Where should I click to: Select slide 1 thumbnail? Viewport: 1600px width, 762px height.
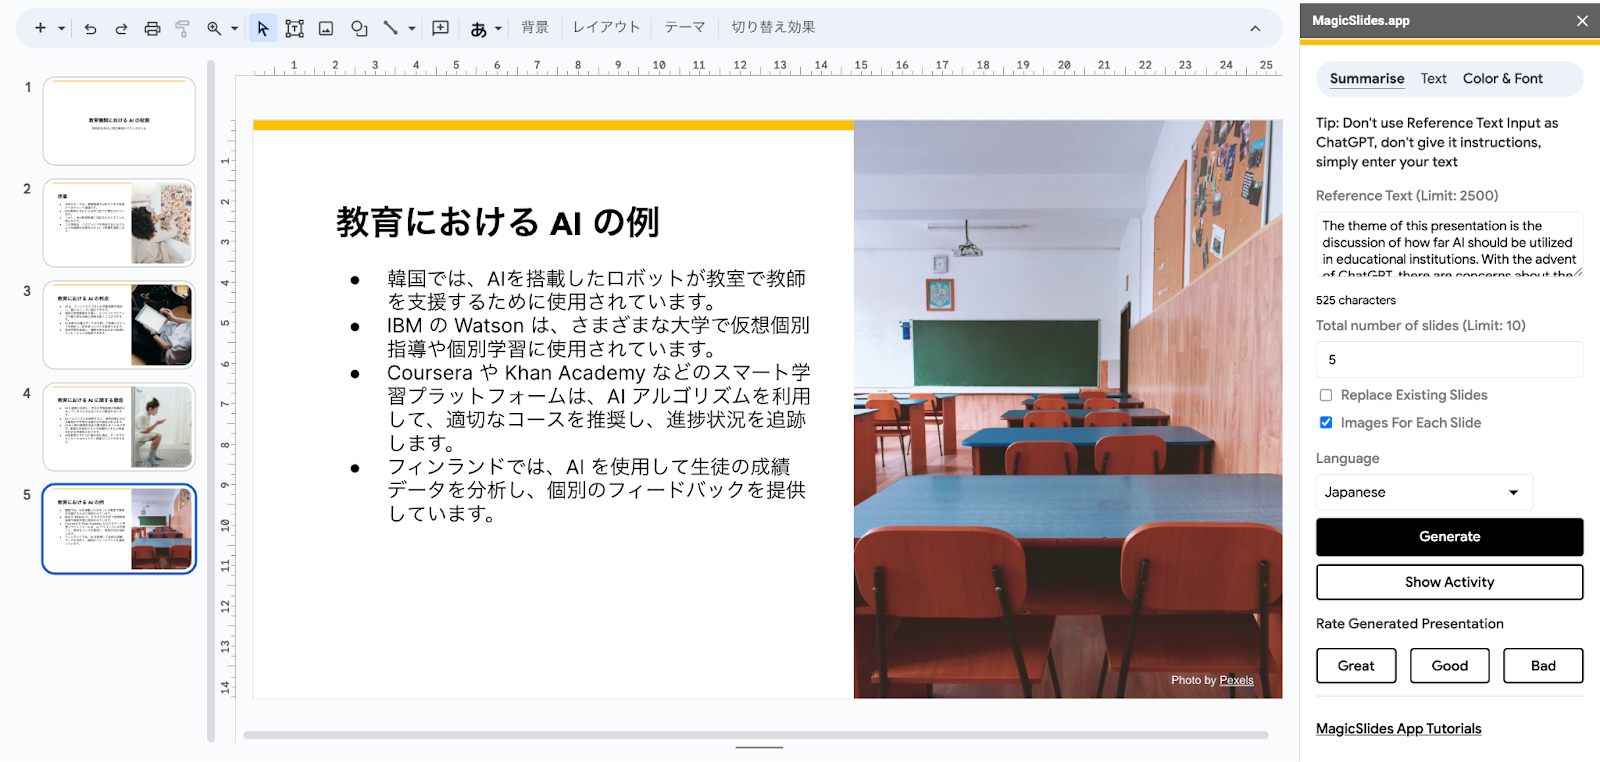(x=119, y=122)
